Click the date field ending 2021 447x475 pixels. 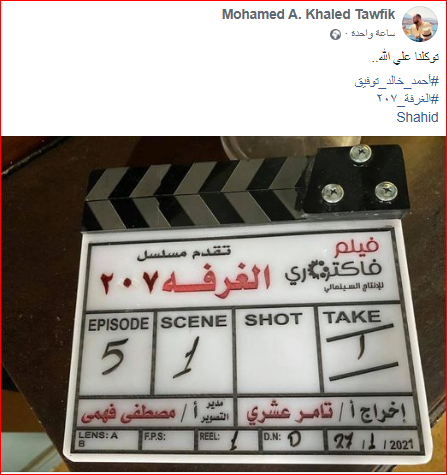coord(373,444)
